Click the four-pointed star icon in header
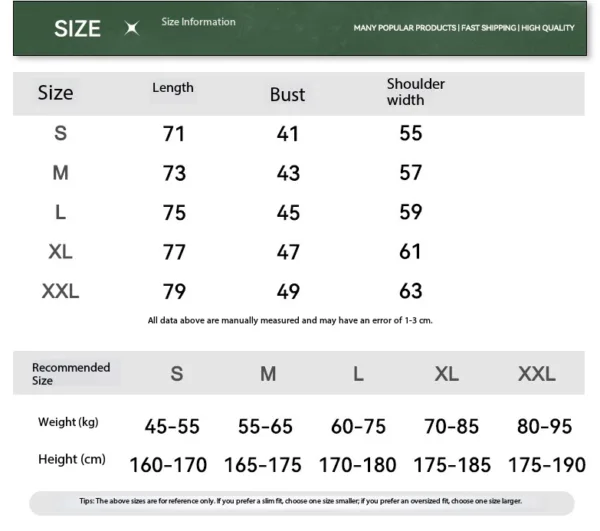The width and height of the screenshot is (600, 531). coord(131,29)
